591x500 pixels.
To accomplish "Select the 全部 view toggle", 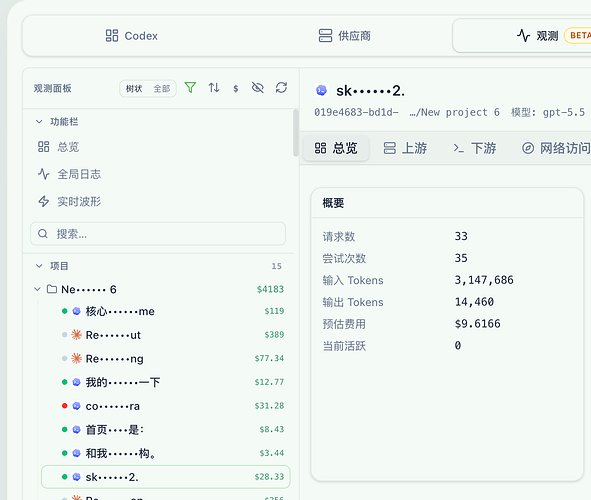I will [x=162, y=89].
